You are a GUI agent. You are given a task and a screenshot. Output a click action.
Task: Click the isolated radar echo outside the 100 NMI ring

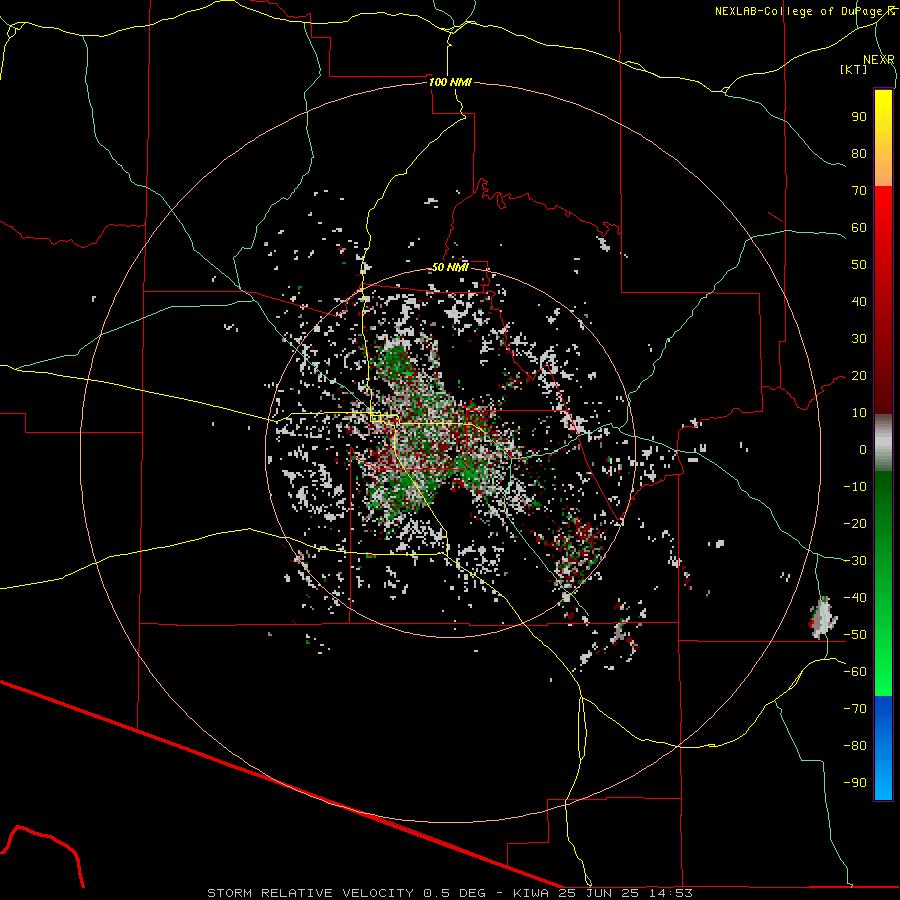(x=823, y=618)
